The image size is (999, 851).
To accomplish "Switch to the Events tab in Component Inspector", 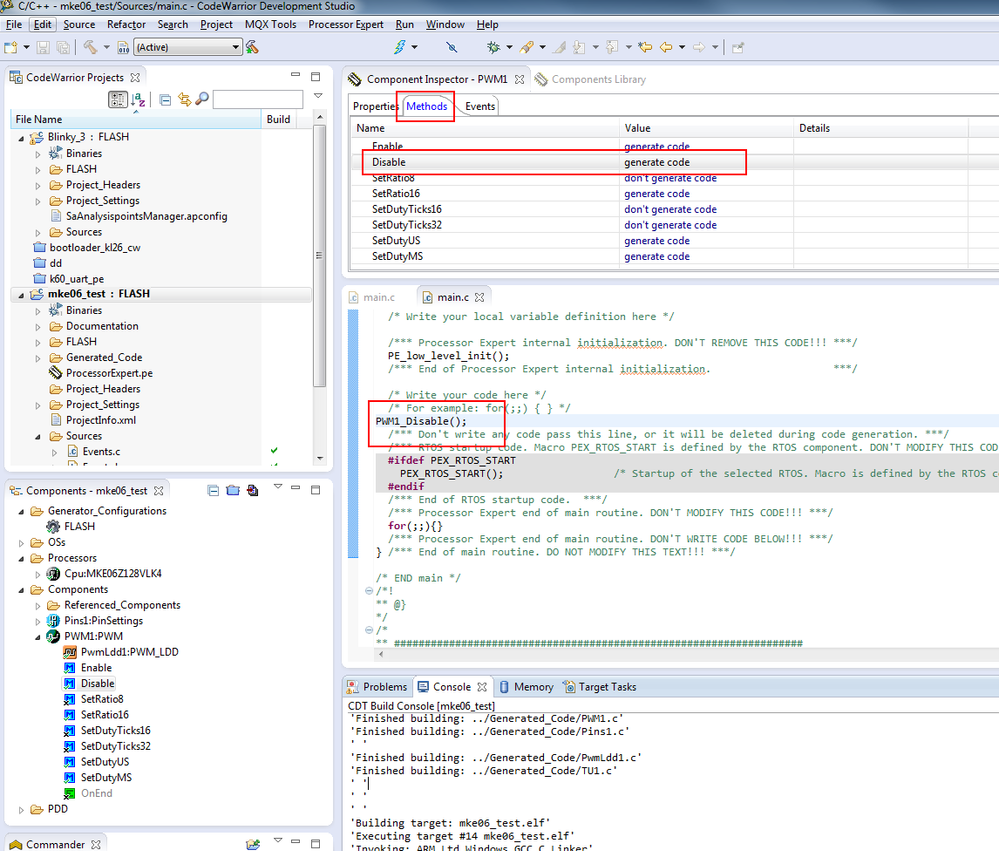I will (x=480, y=106).
